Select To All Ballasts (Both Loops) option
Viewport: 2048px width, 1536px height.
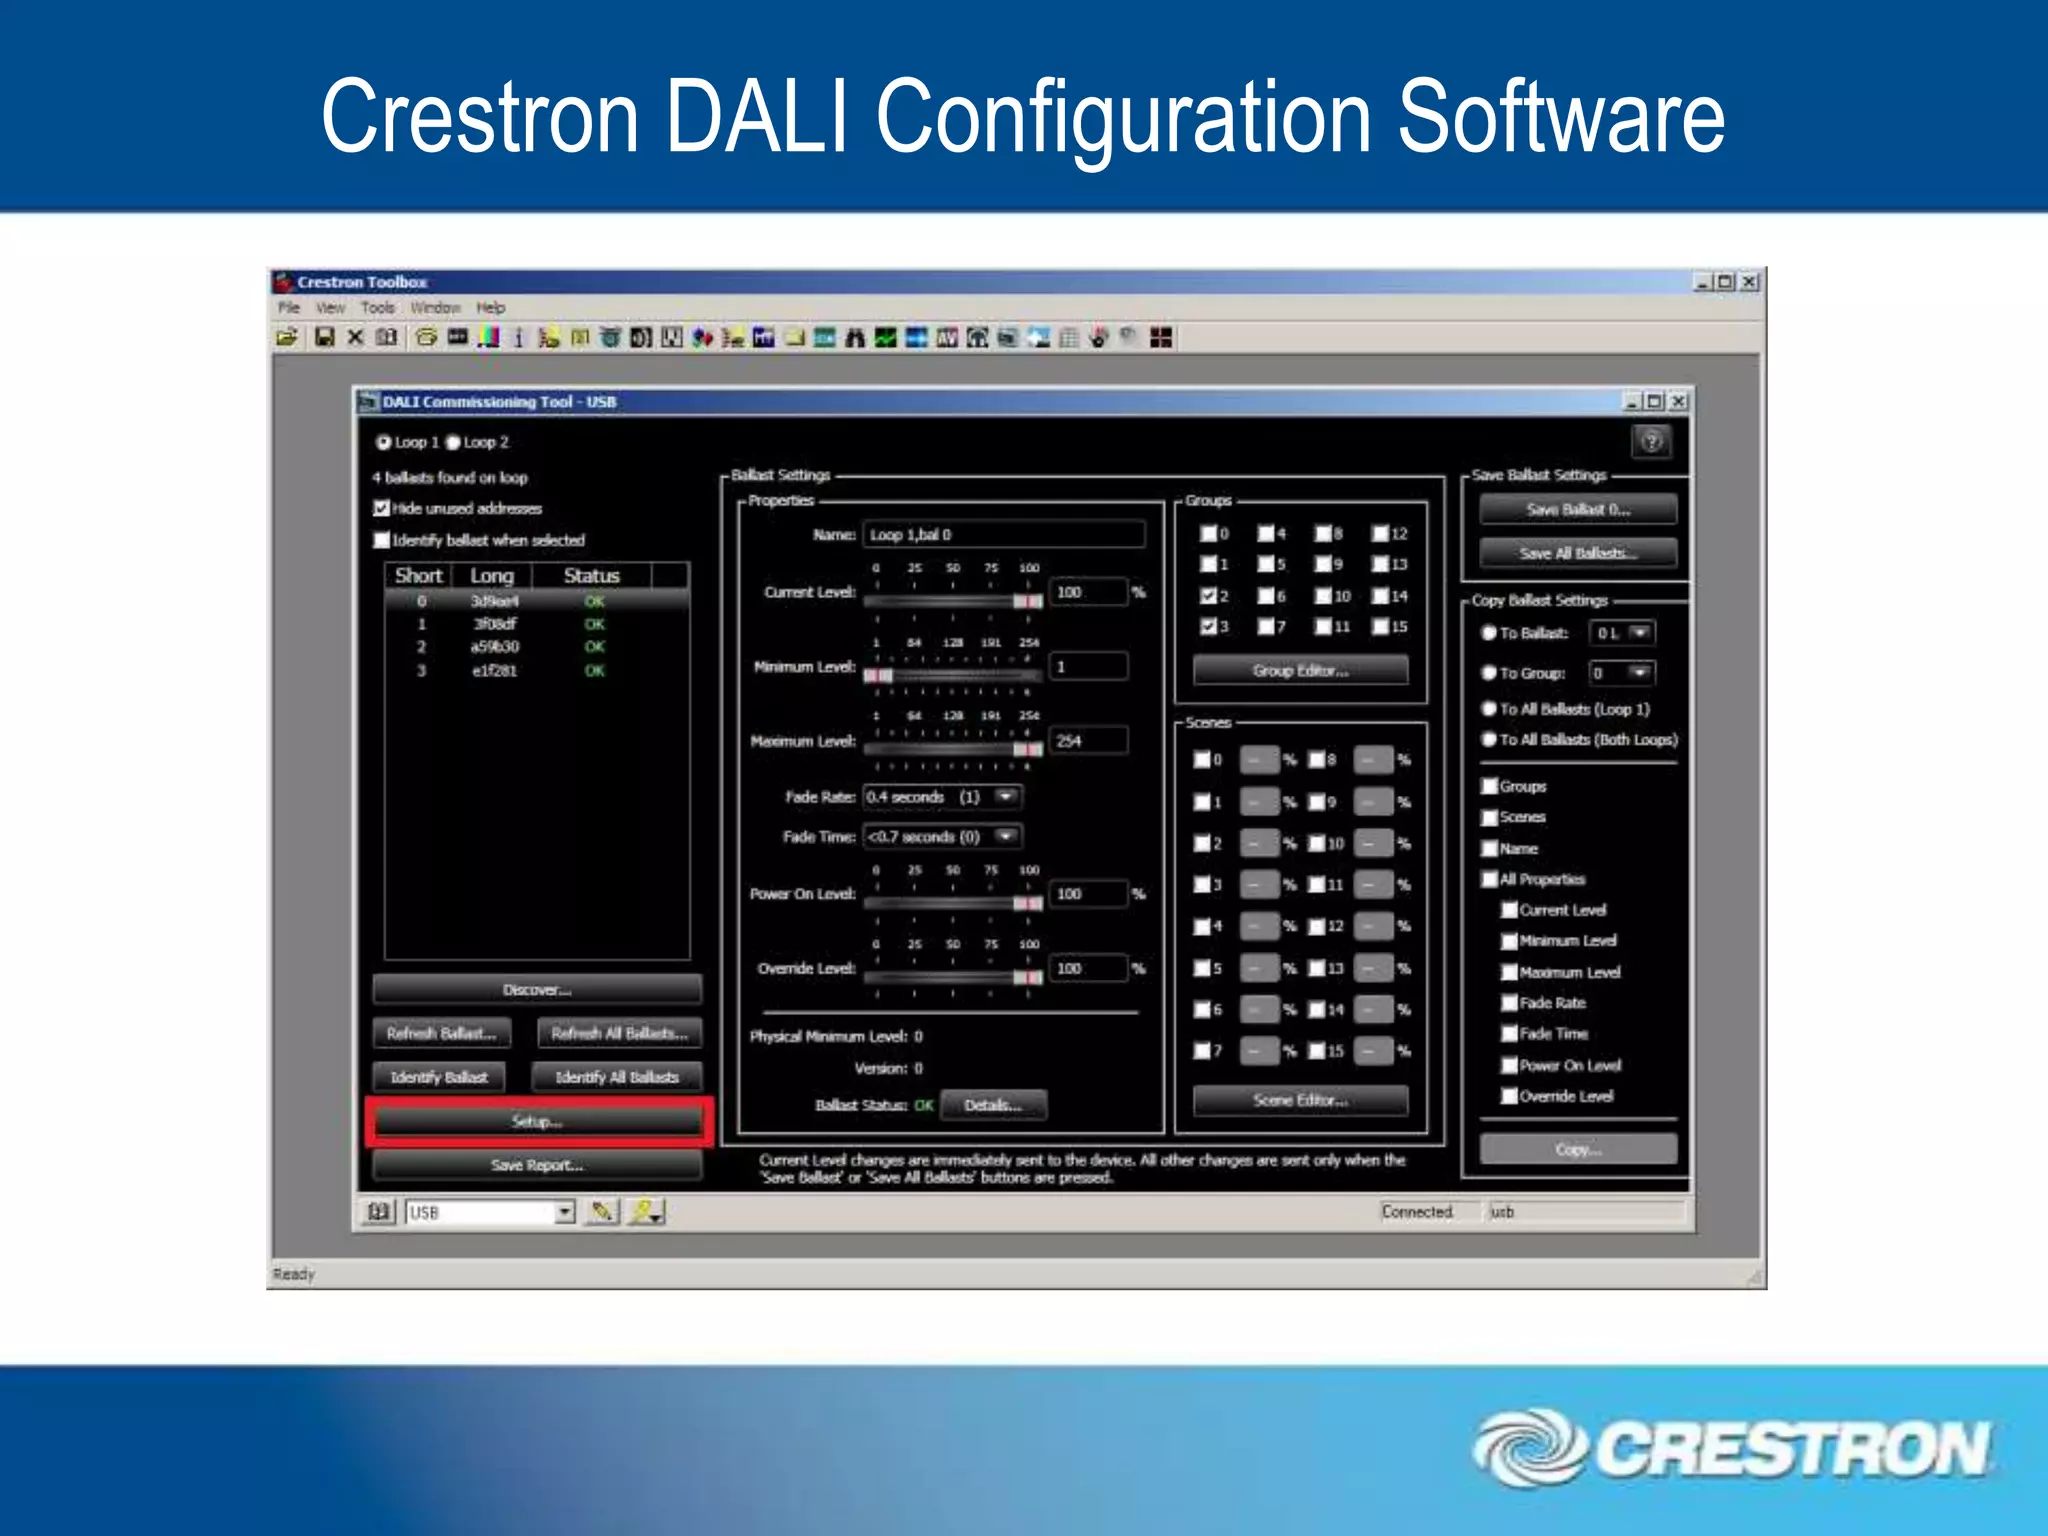1488,740
